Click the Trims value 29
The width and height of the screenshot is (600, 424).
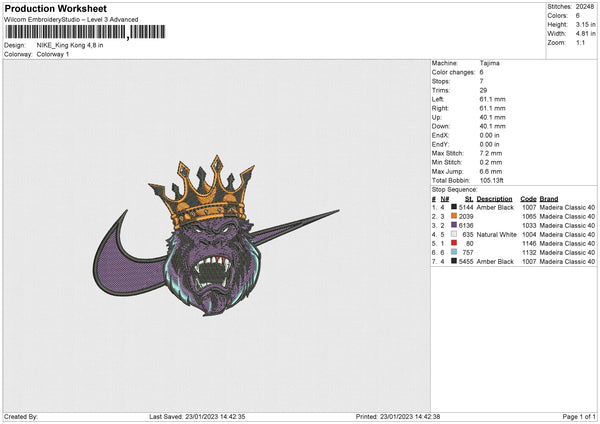tap(483, 90)
